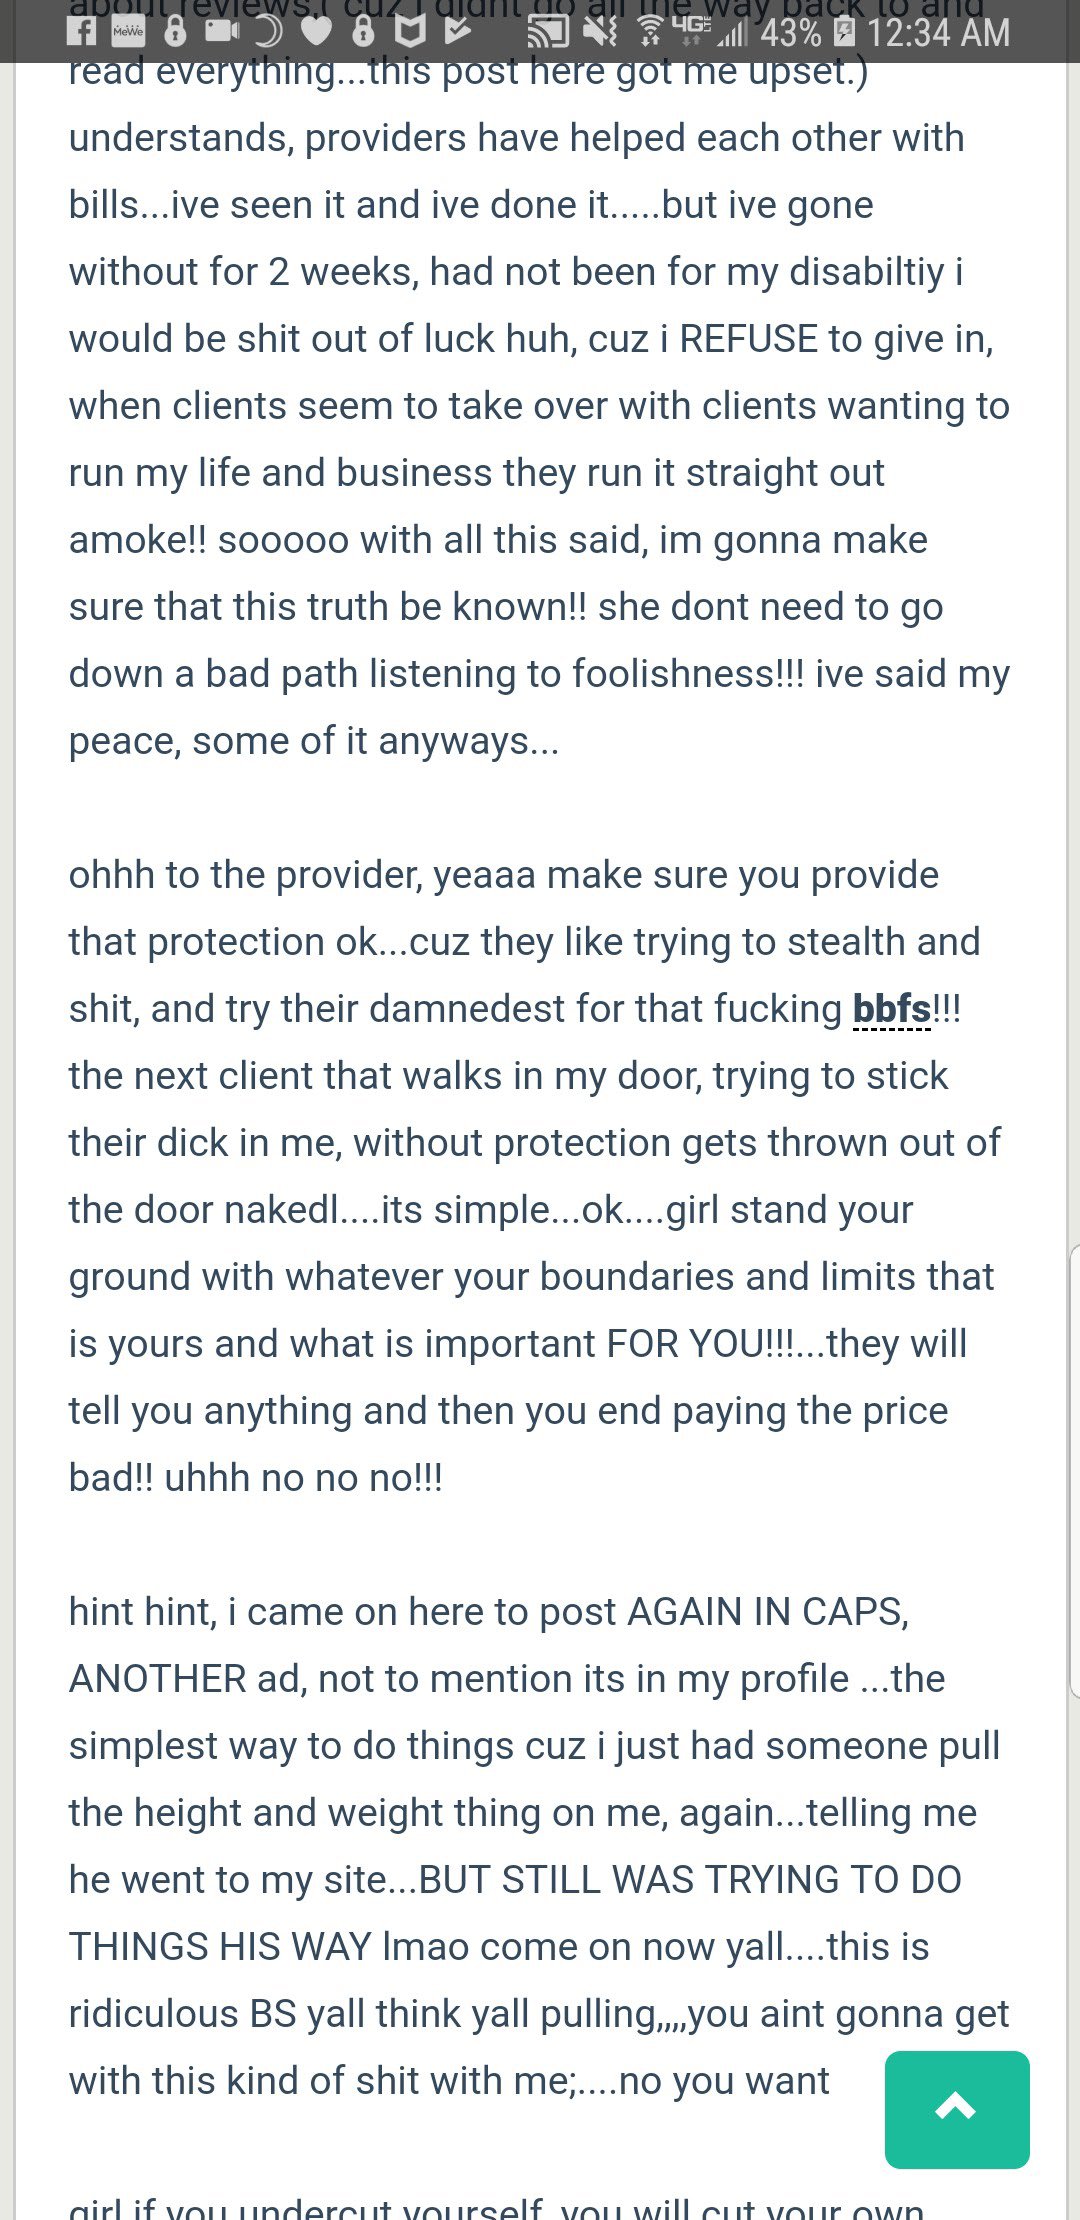
Task: Tap the 4G LTE indicator
Action: pyautogui.click(x=692, y=30)
